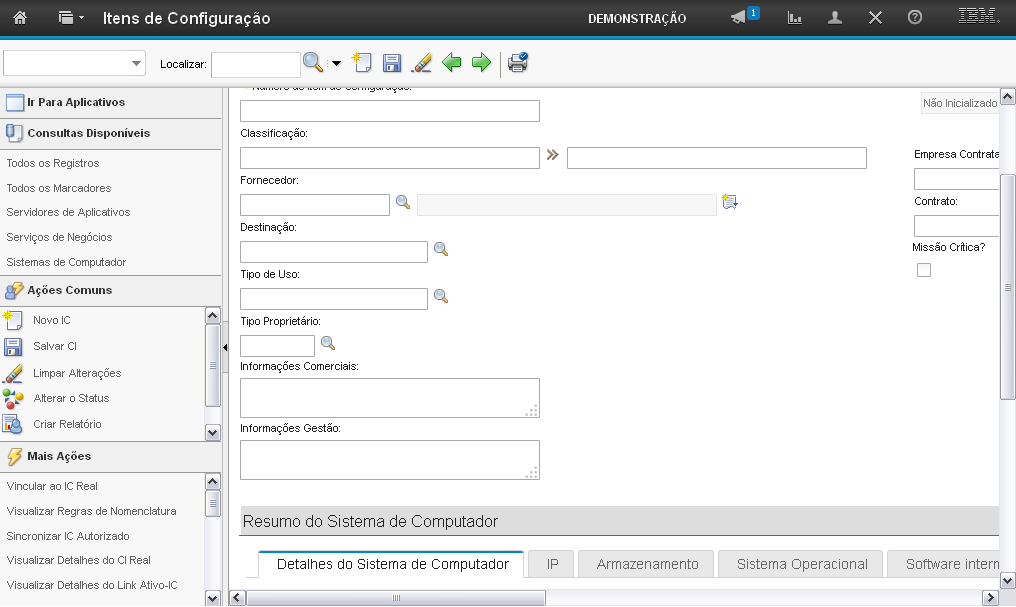This screenshot has height=607, width=1016.
Task: Toggle the Missão Crítica checkbox
Action: [x=924, y=270]
